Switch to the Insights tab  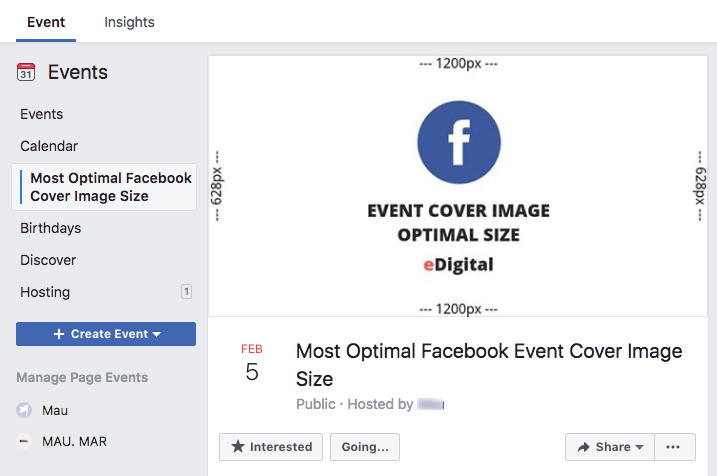129,22
